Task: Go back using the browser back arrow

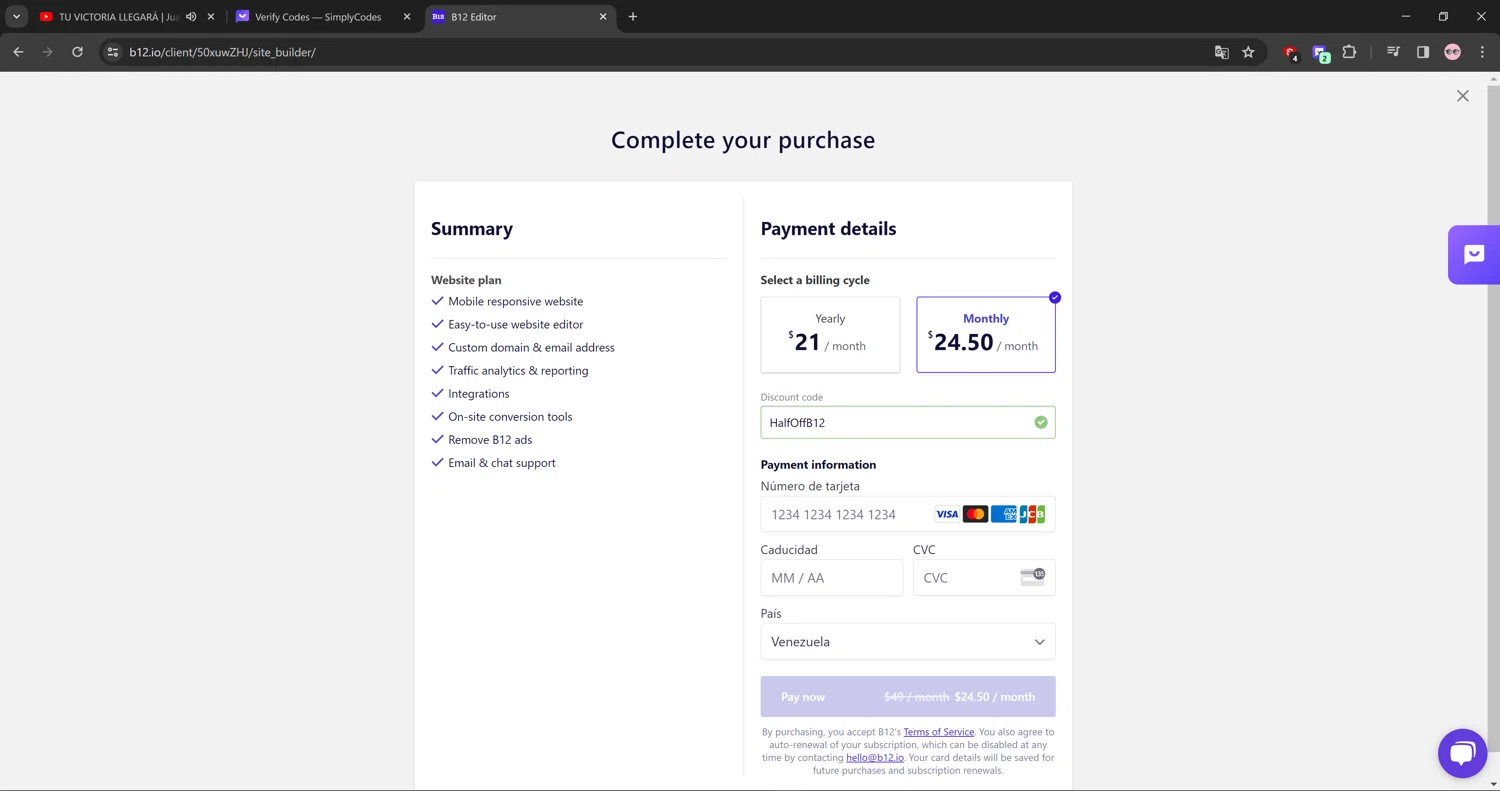Action: click(x=18, y=52)
